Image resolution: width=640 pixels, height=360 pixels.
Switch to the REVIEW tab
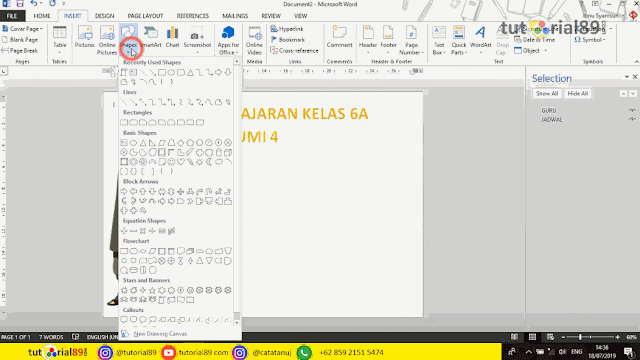click(x=271, y=16)
